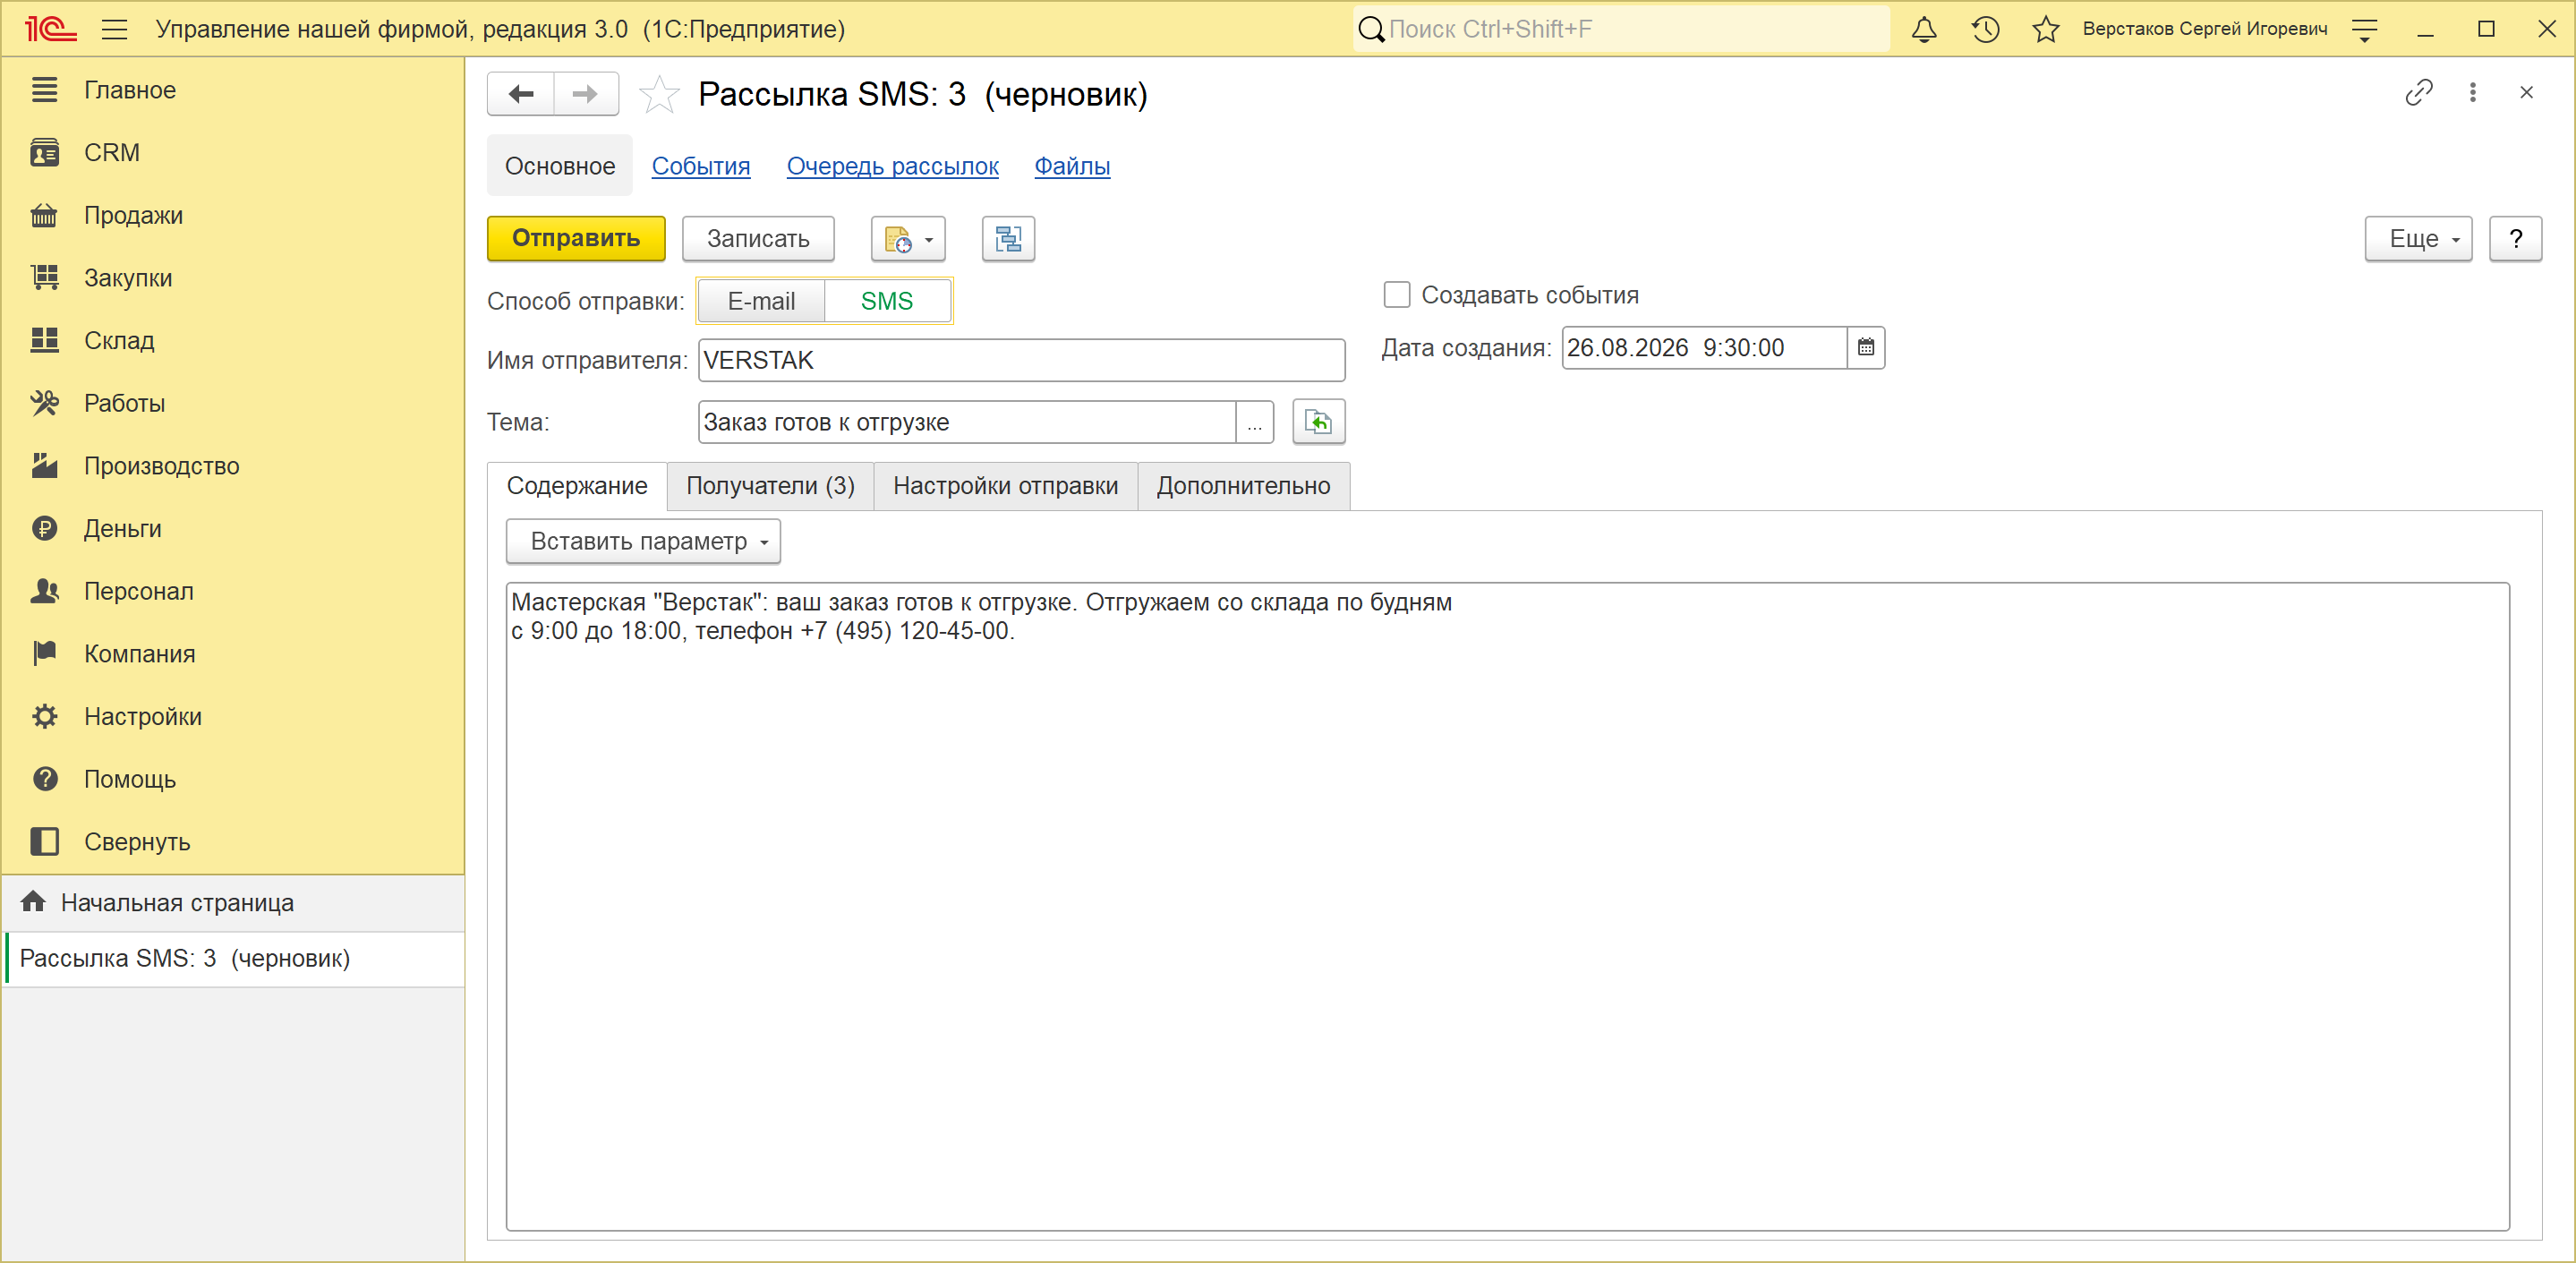Viewport: 2576px width, 1263px height.
Task: Open Помощь section
Action: click(x=232, y=779)
